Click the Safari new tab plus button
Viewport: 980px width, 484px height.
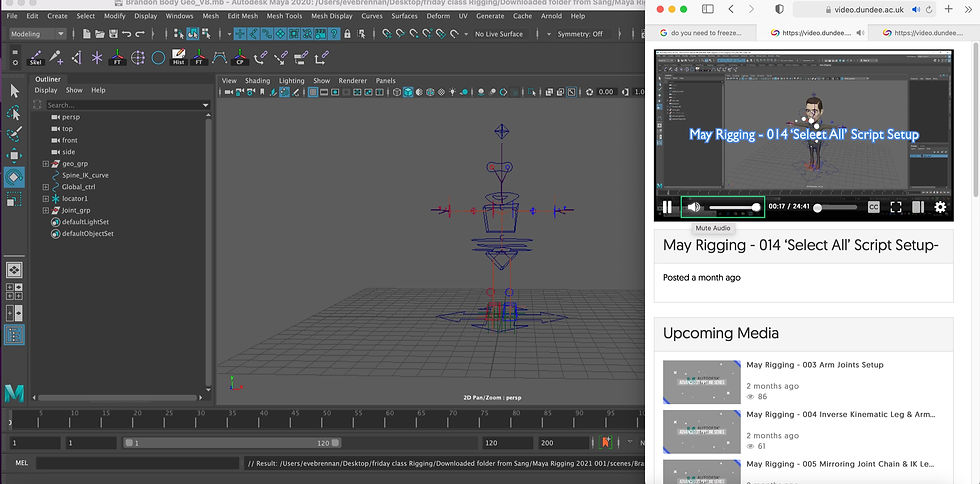pos(949,9)
